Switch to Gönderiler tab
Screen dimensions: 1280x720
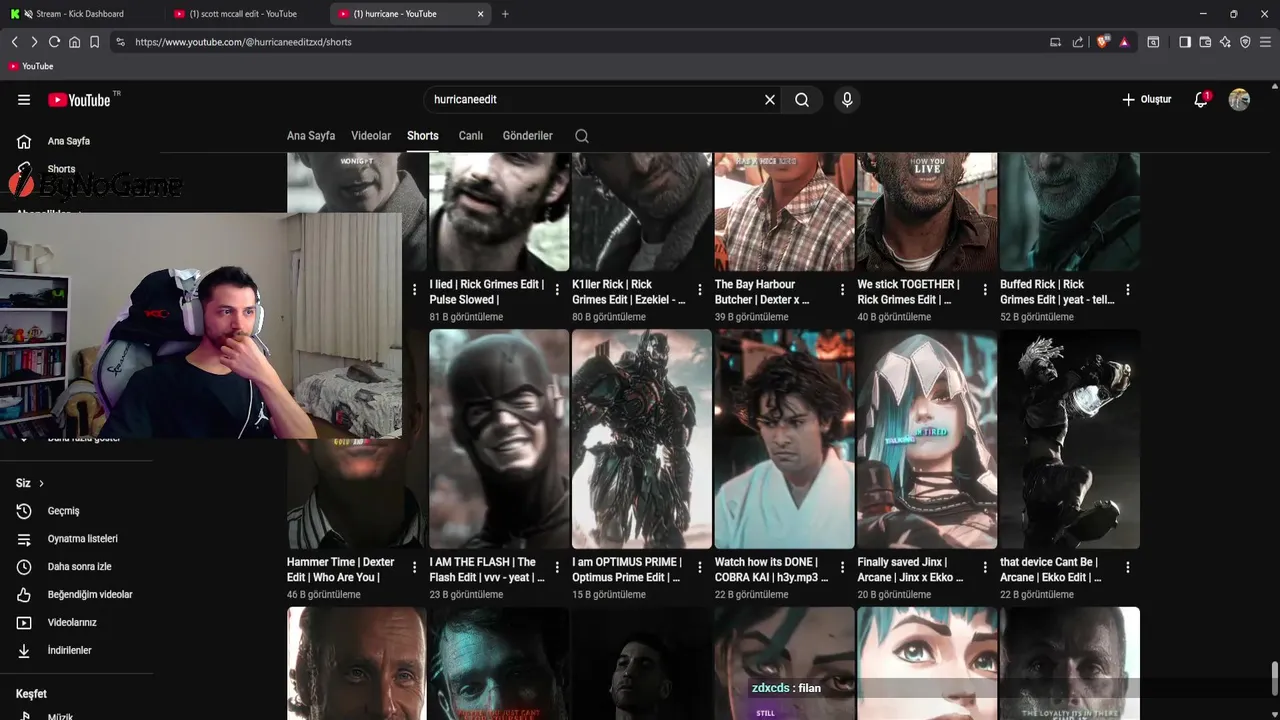point(528,136)
